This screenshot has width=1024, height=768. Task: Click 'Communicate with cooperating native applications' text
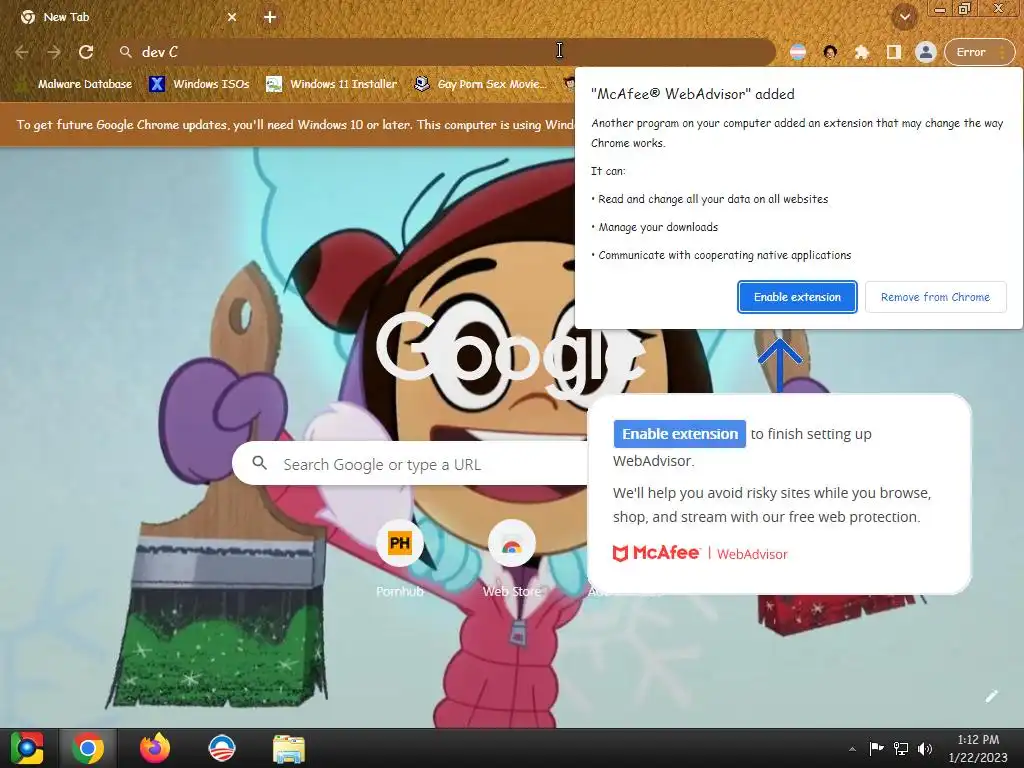(725, 255)
